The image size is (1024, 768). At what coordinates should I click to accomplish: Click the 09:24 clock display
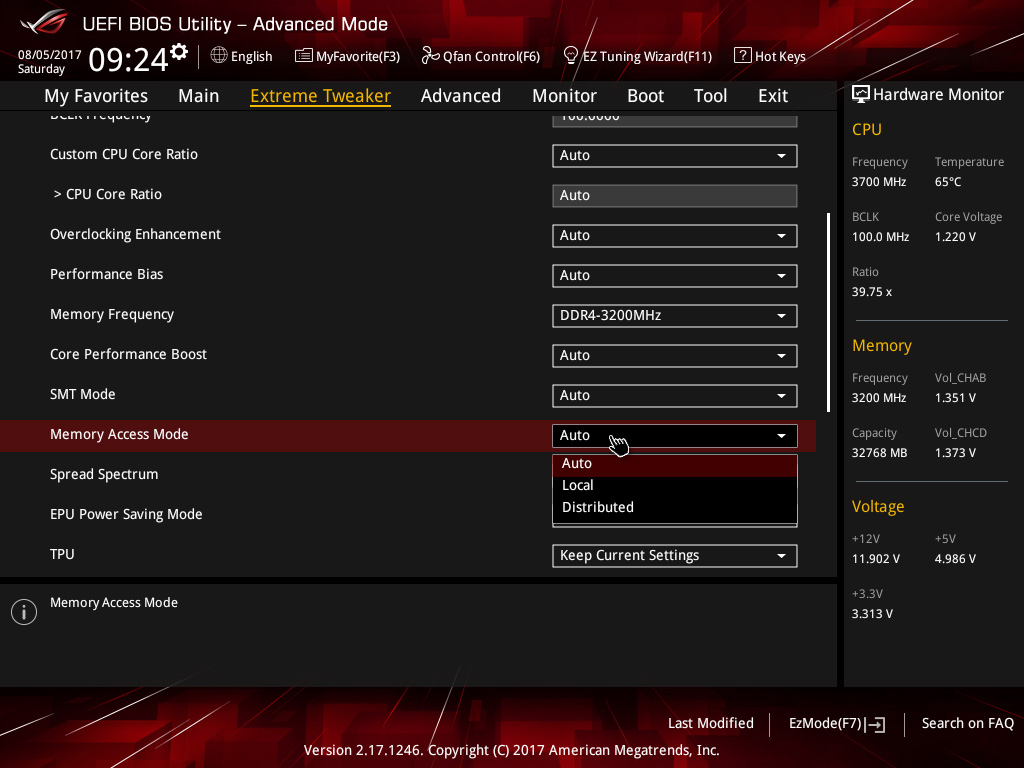(x=129, y=60)
